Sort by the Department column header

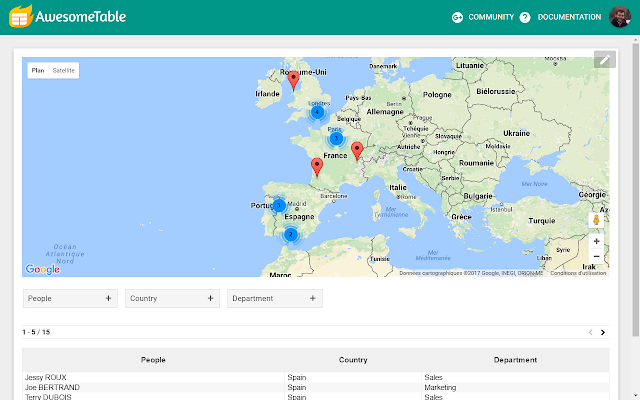[x=515, y=360]
